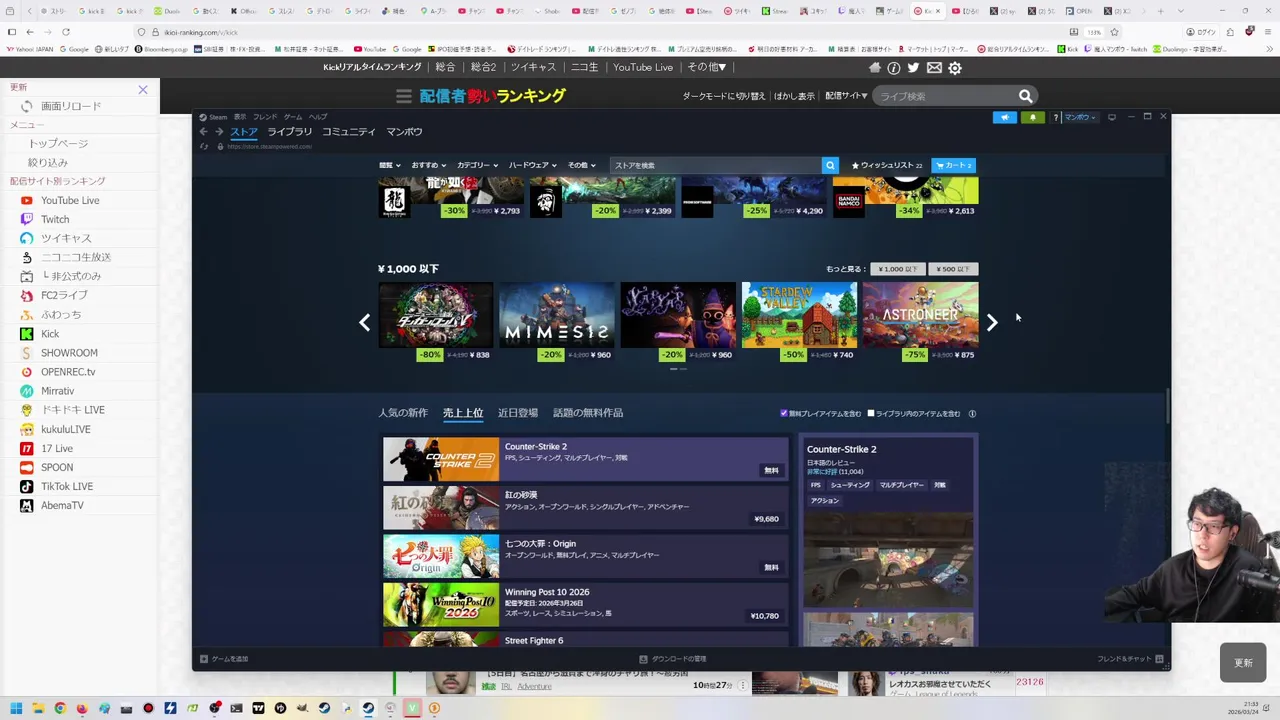The width and height of the screenshot is (1280, 720).
Task: Go forward with Steam's forward arrow
Action: pyautogui.click(x=219, y=132)
